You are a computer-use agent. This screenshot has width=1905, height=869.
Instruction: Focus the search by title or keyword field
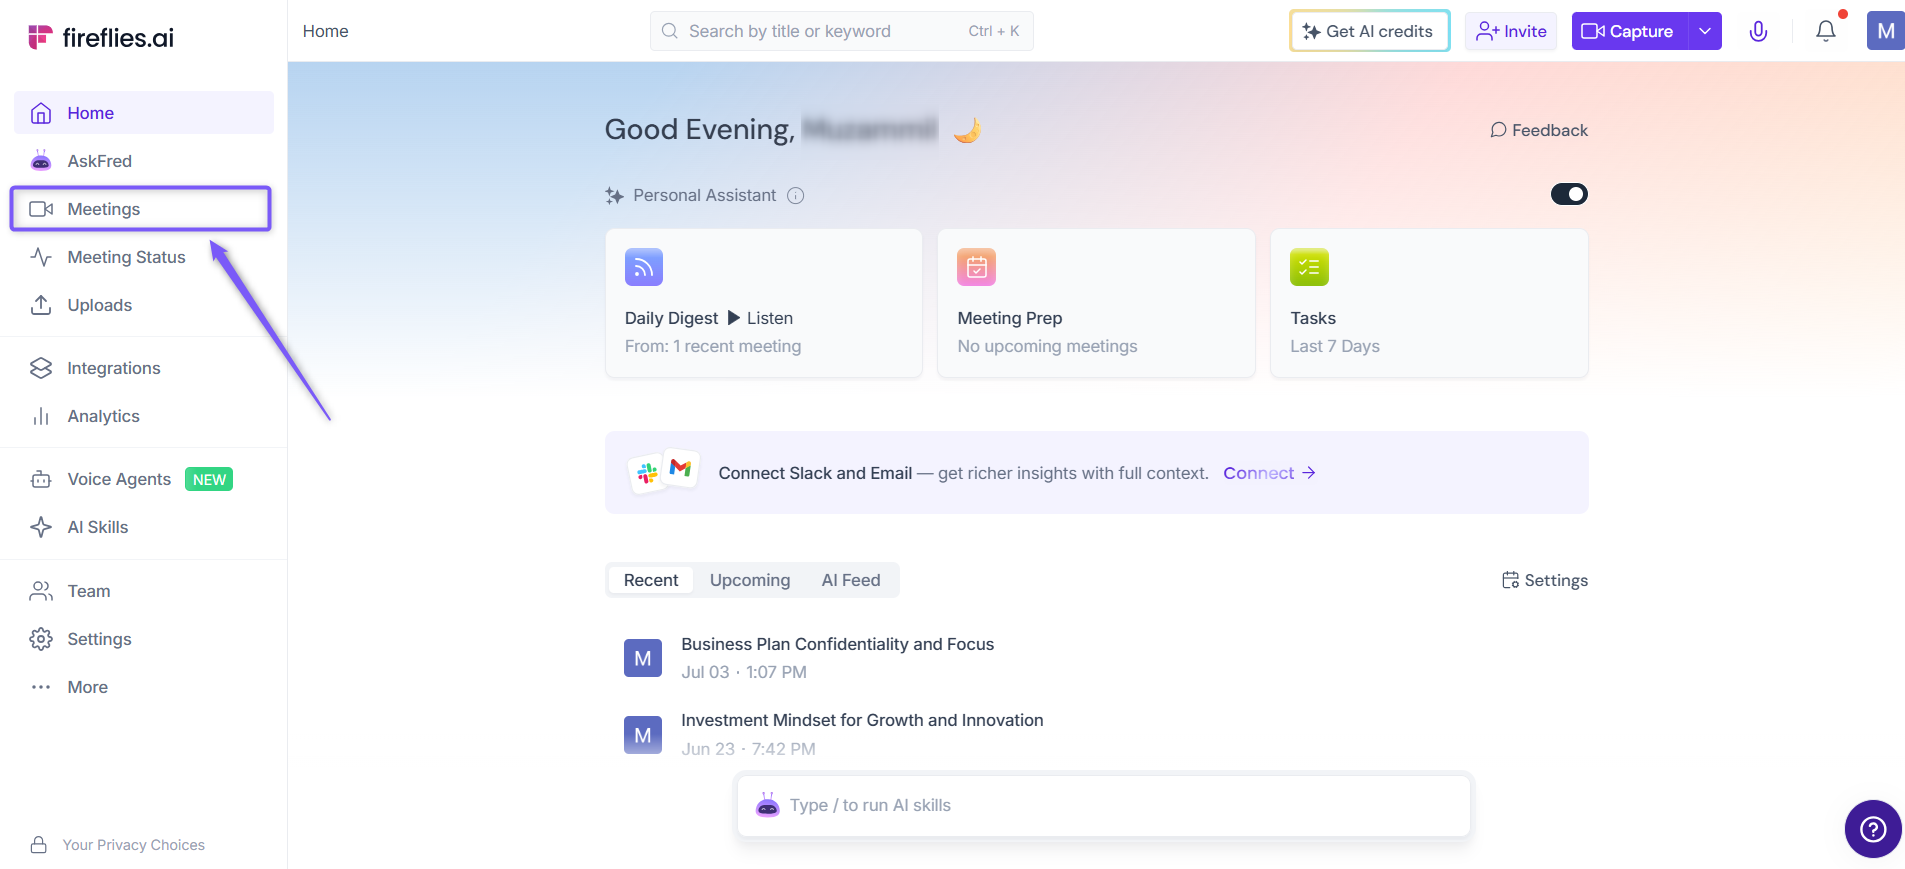point(842,31)
